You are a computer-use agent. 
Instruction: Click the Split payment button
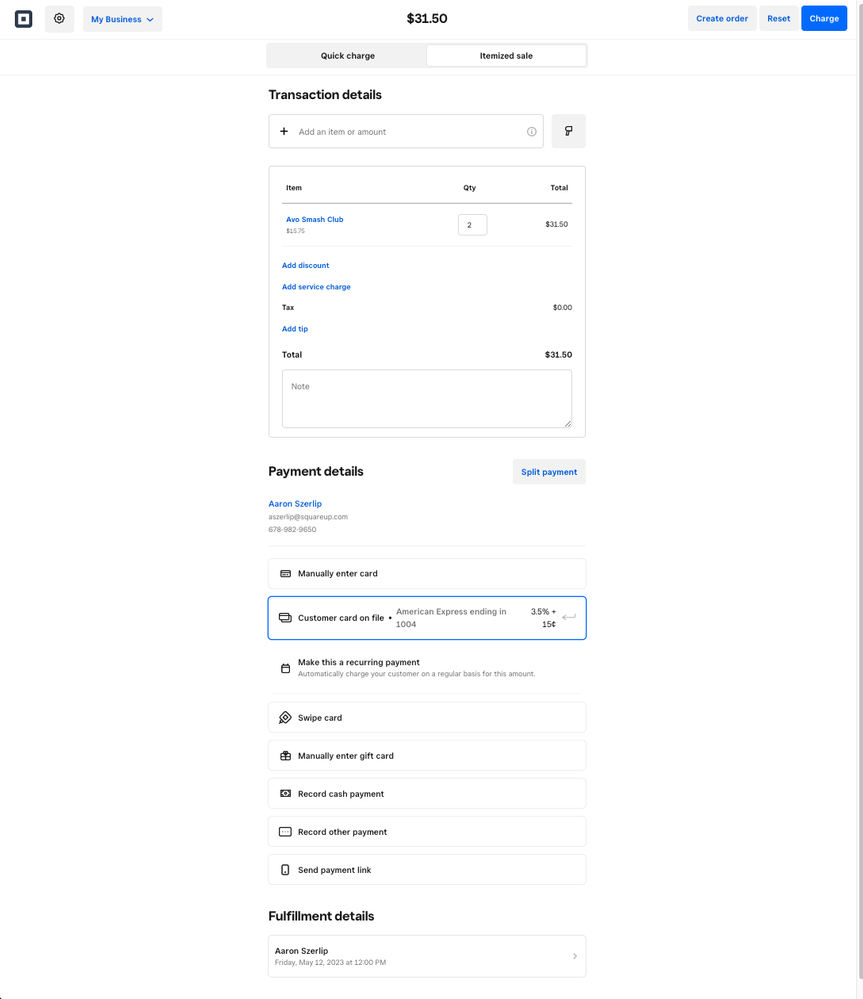point(548,472)
